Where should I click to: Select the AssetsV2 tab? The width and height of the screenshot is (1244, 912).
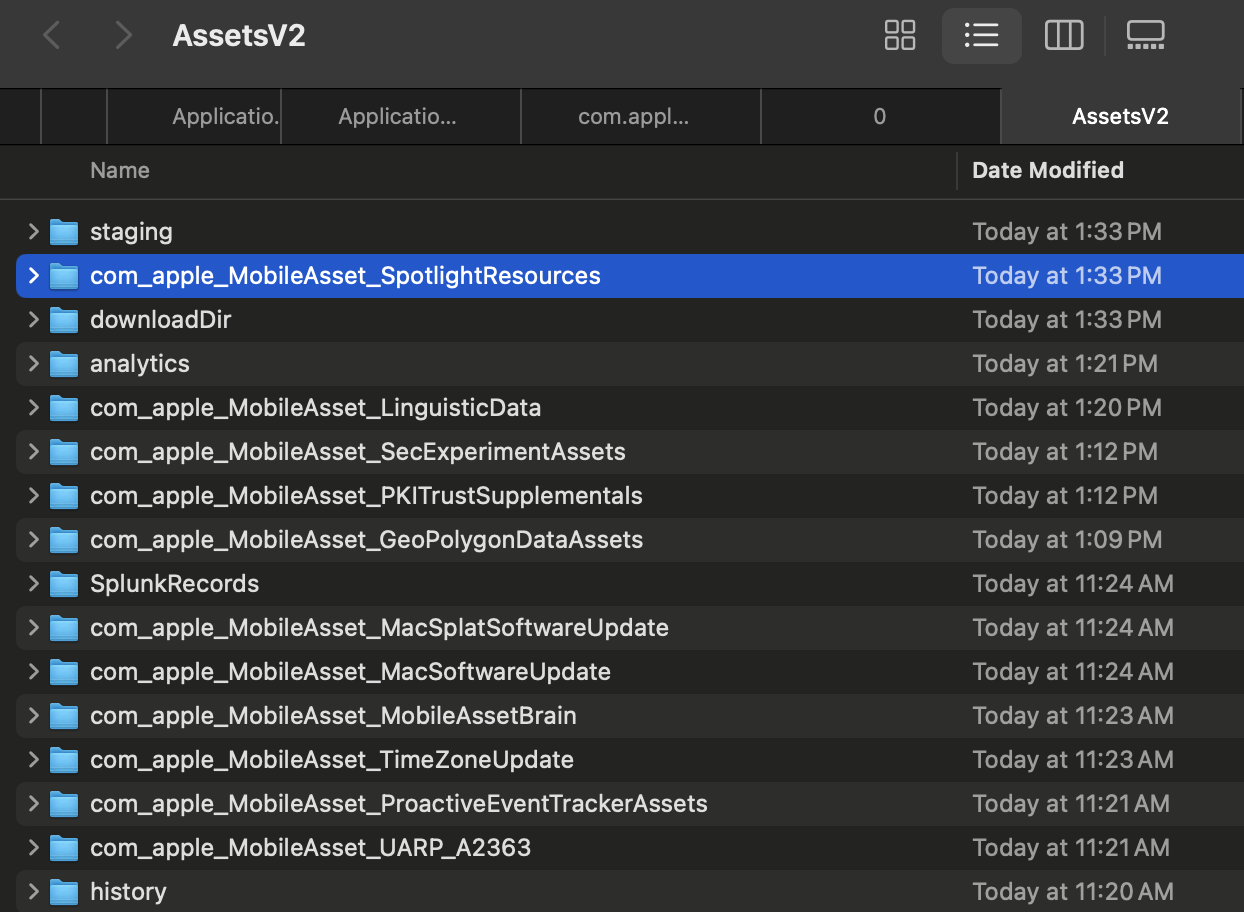[x=1121, y=116]
